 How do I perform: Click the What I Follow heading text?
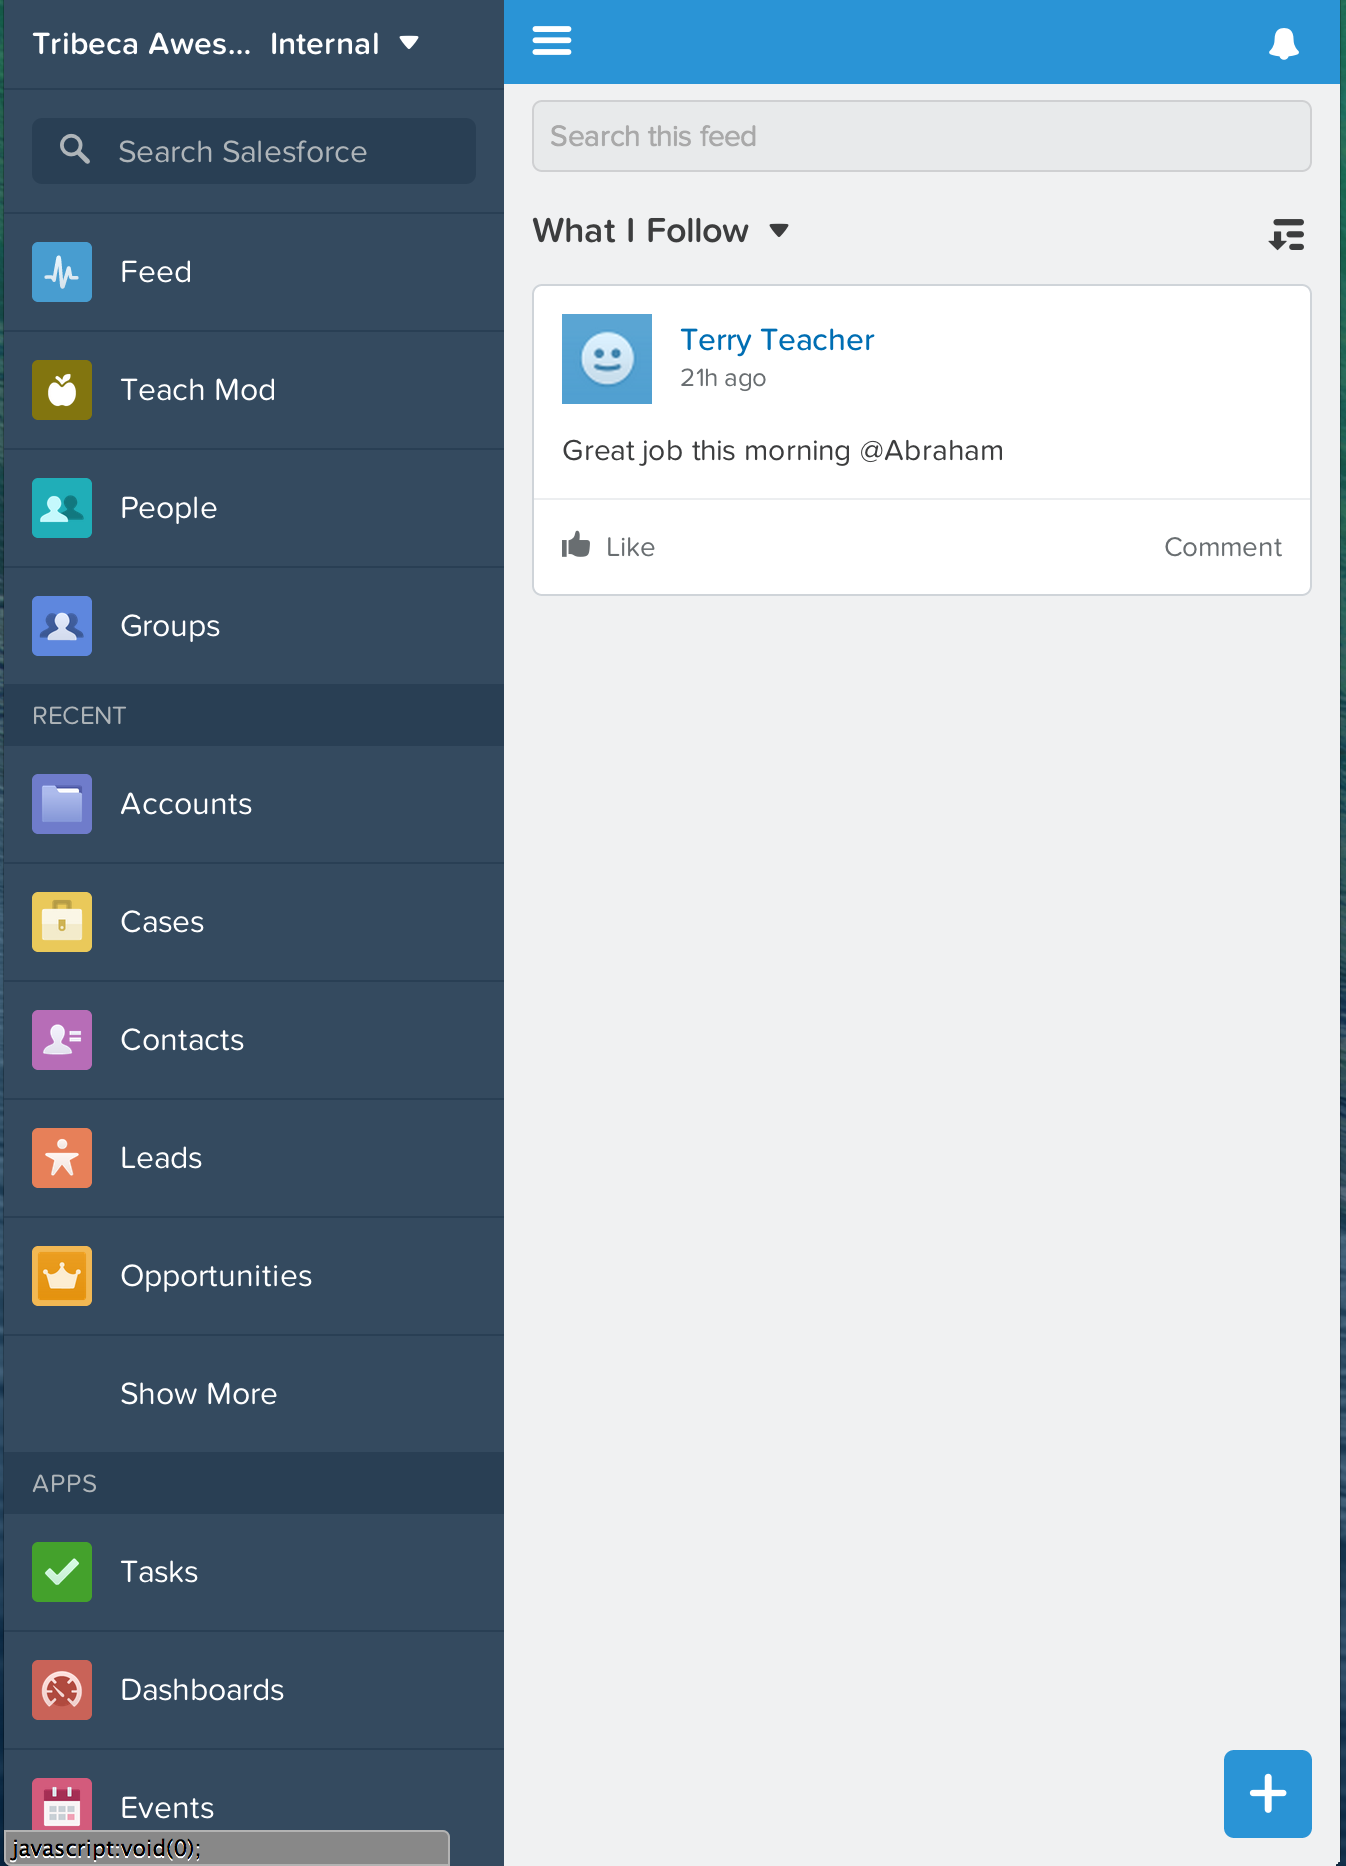point(640,231)
